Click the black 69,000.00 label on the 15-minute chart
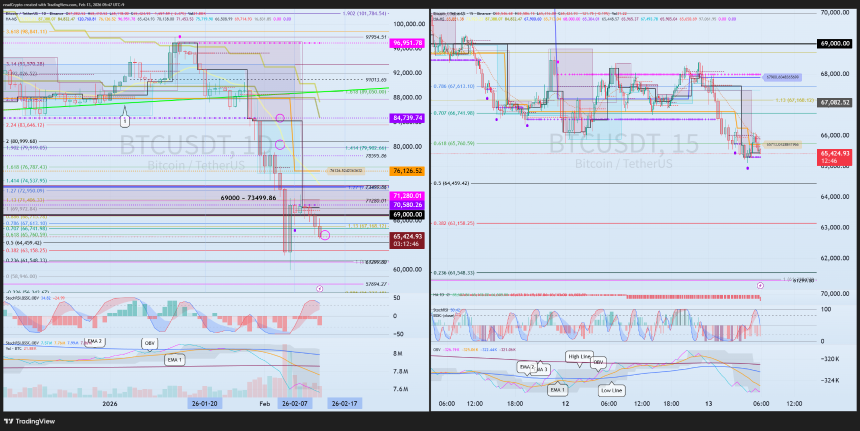860x431 pixels. click(x=835, y=43)
